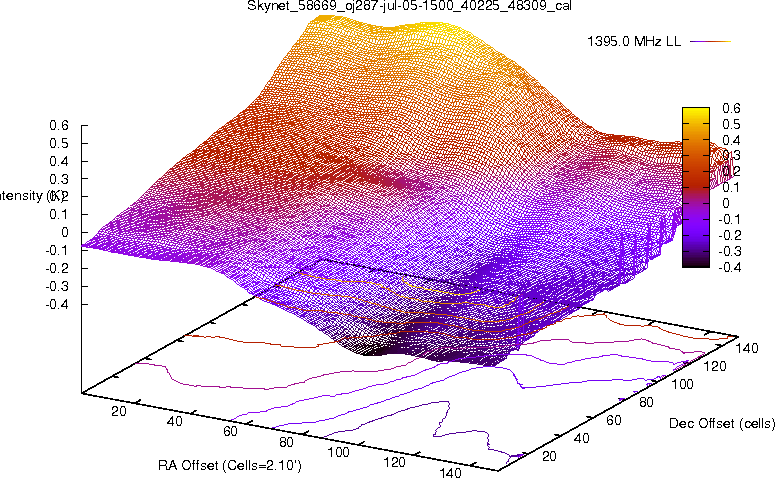This screenshot has width=775, height=478.
Task: Click the -0.1 tick on the Intensity axis
Action: (57, 250)
